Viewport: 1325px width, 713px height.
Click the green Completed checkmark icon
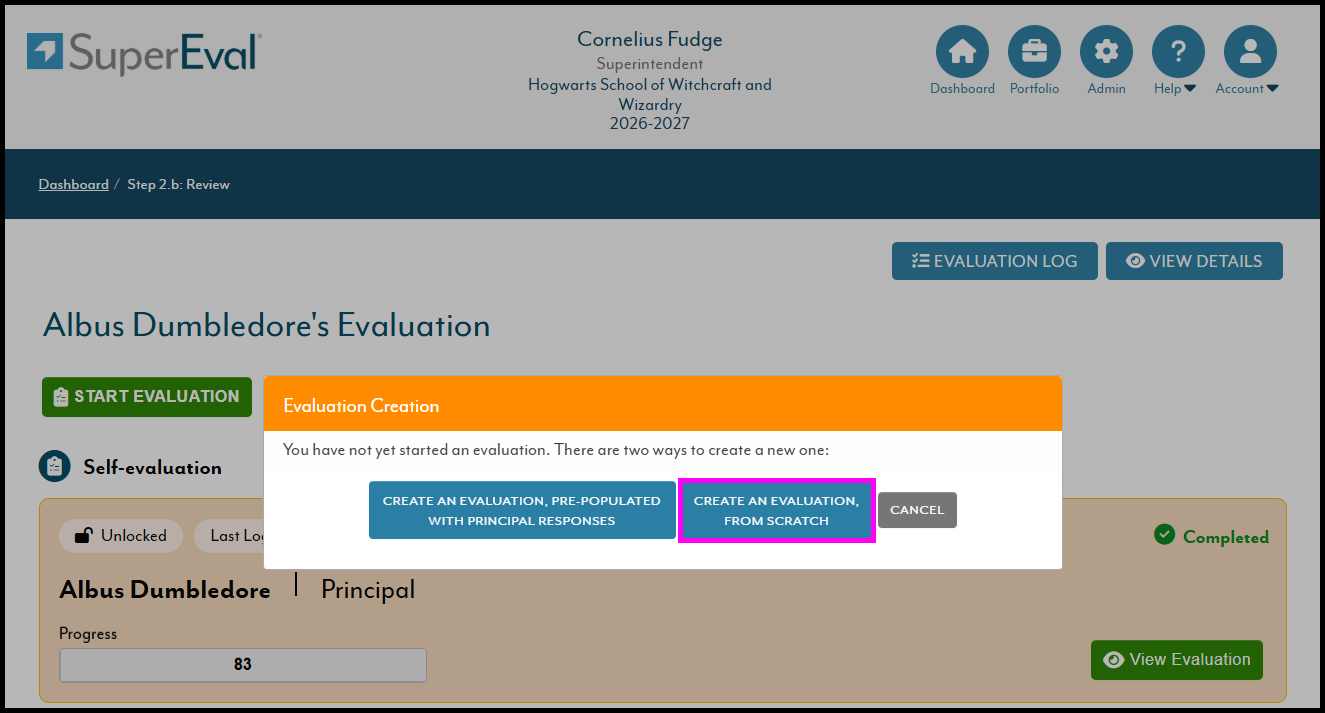coord(1164,535)
